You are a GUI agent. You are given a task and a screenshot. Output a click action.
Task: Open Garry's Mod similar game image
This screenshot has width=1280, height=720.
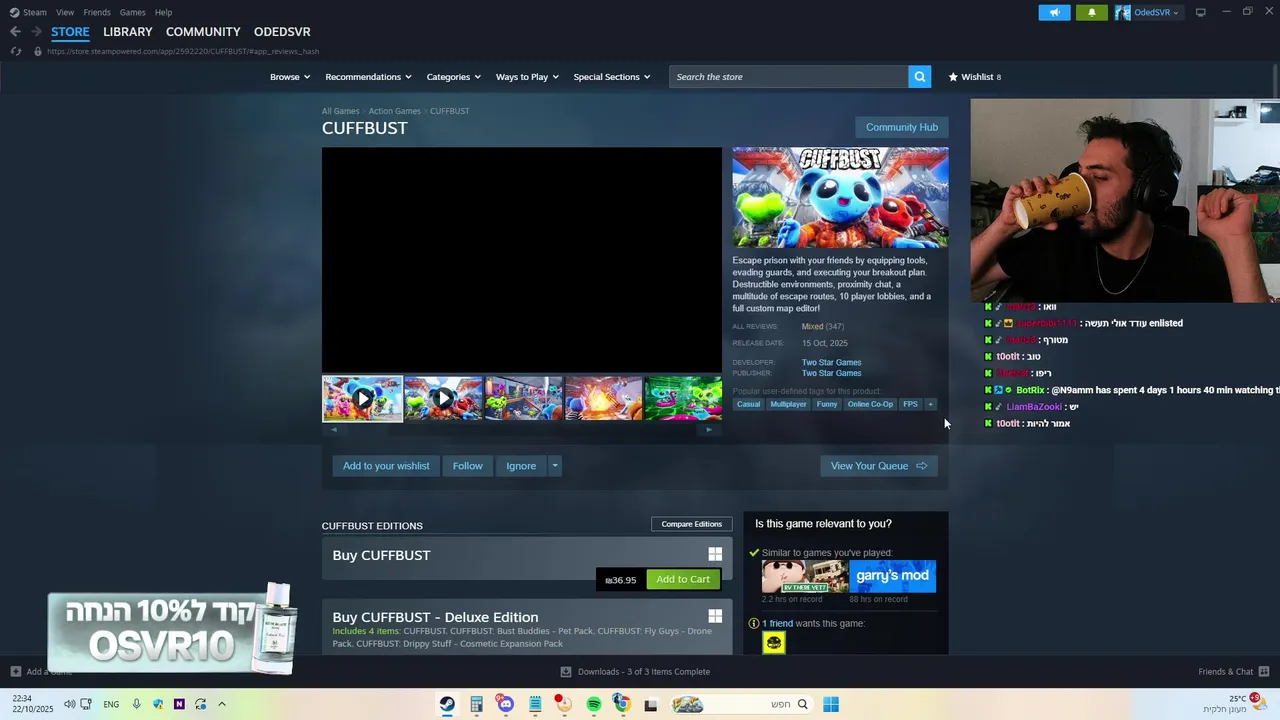pos(892,576)
